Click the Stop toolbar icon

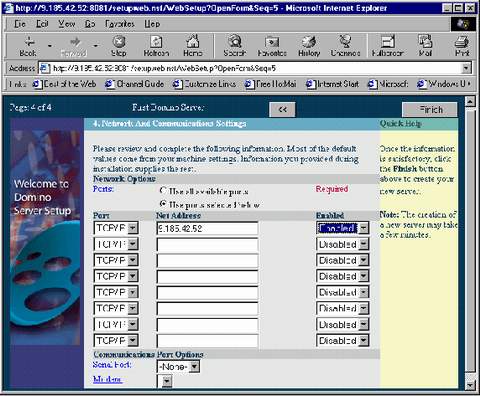119,42
